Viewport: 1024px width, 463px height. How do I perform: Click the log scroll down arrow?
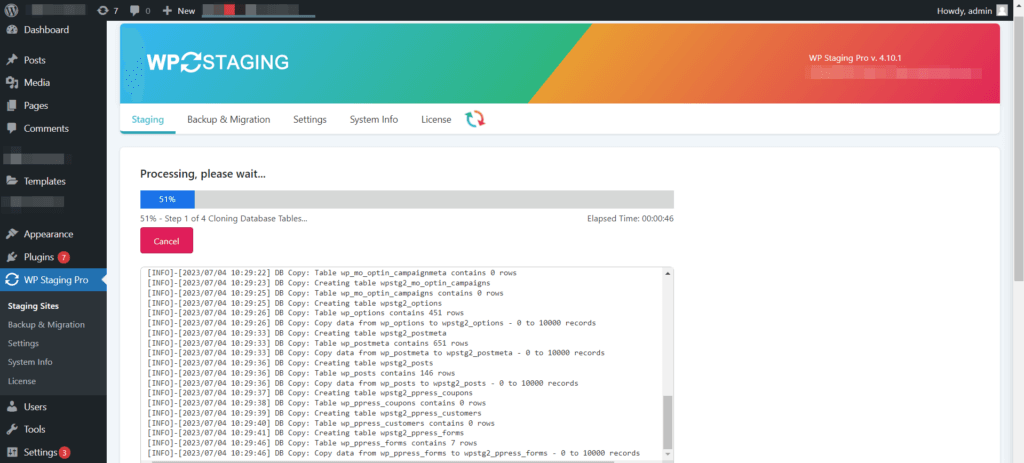coord(667,454)
